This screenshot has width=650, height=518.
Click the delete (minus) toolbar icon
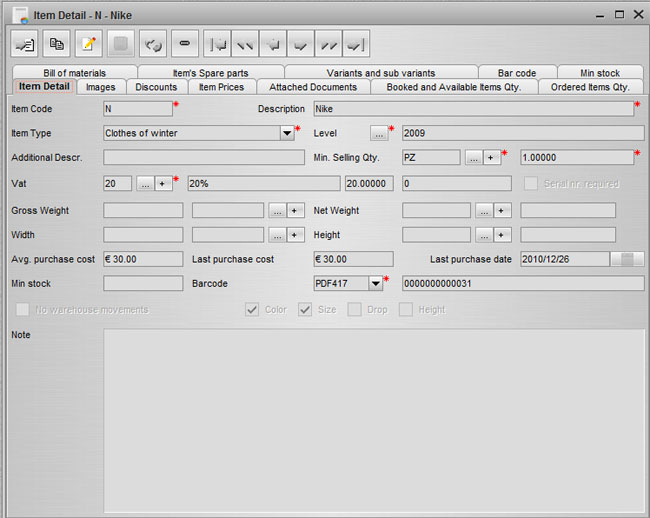(x=184, y=44)
